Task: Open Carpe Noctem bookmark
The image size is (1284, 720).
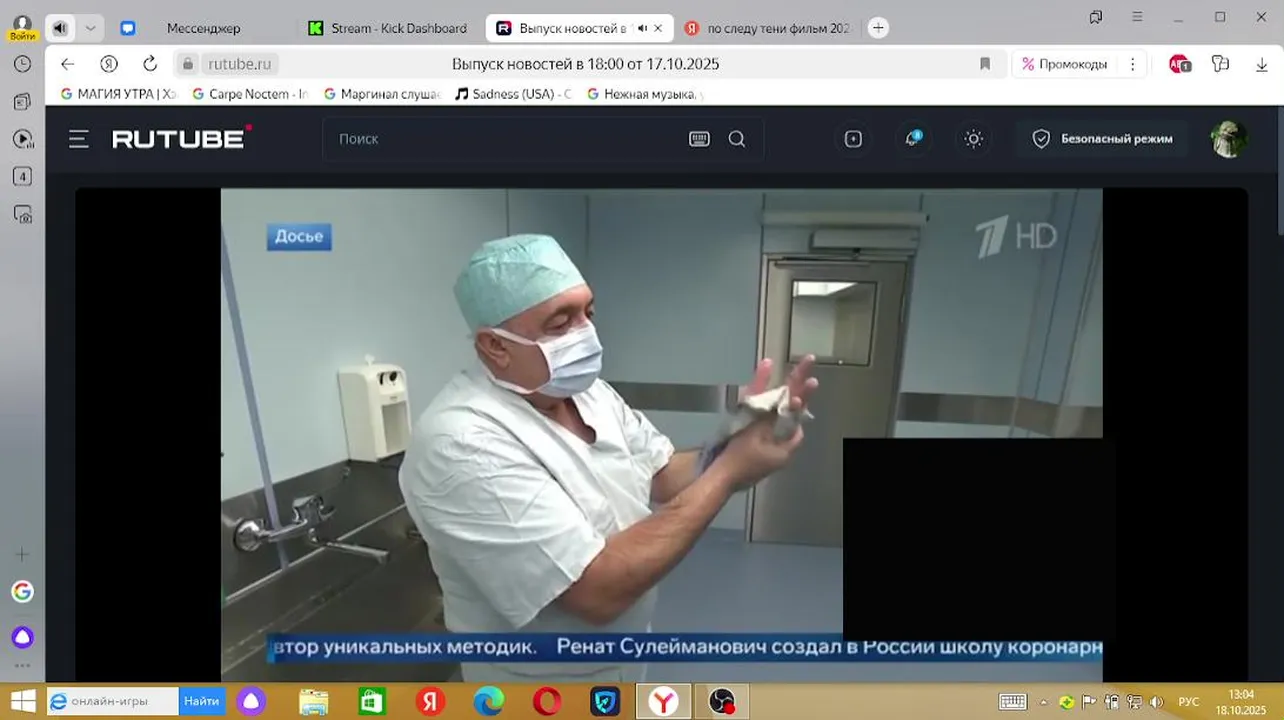Action: pyautogui.click(x=250, y=94)
